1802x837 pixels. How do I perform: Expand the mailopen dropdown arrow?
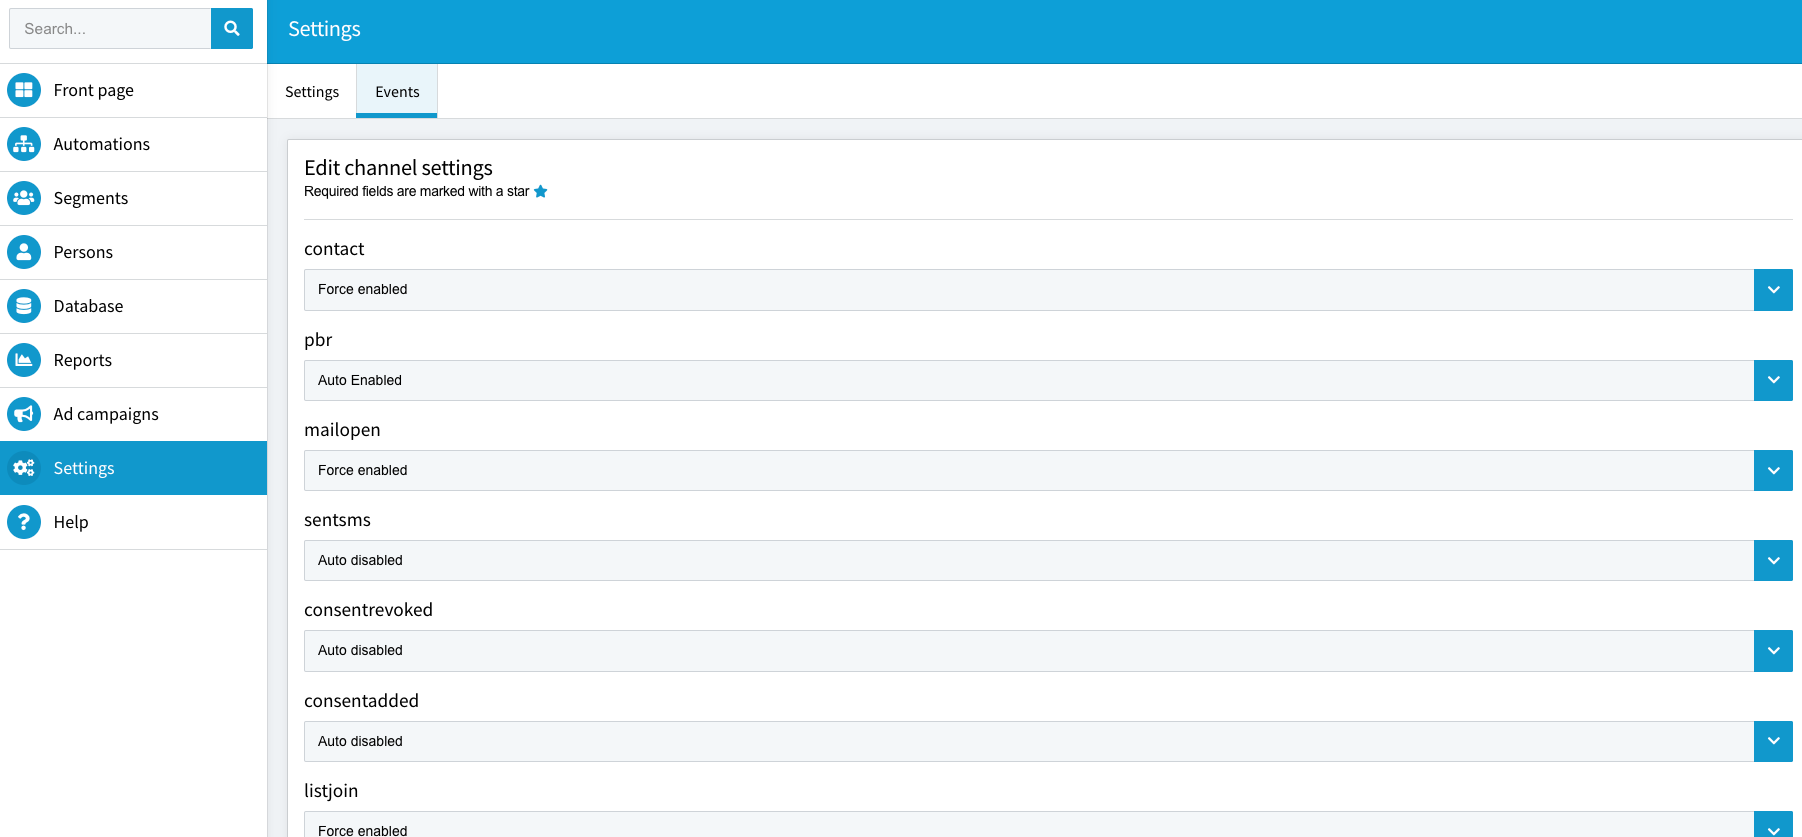click(x=1773, y=470)
